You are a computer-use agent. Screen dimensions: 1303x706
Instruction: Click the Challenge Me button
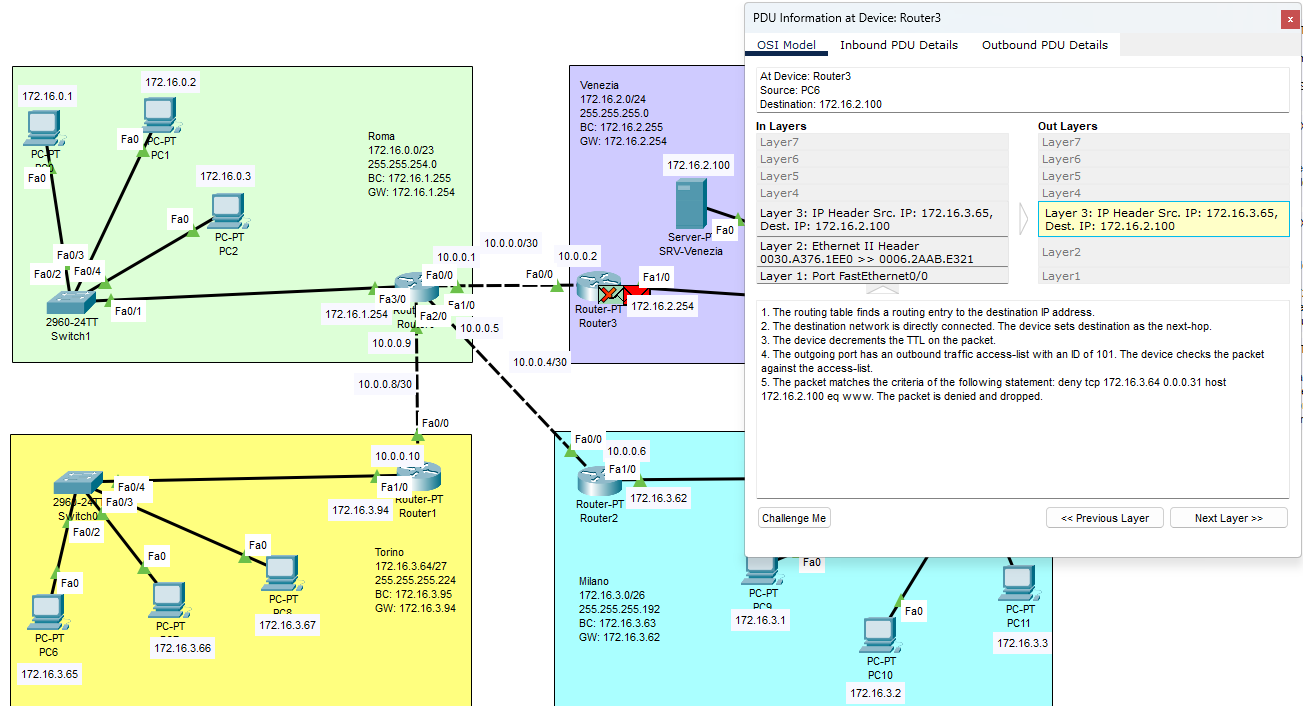tap(793, 517)
